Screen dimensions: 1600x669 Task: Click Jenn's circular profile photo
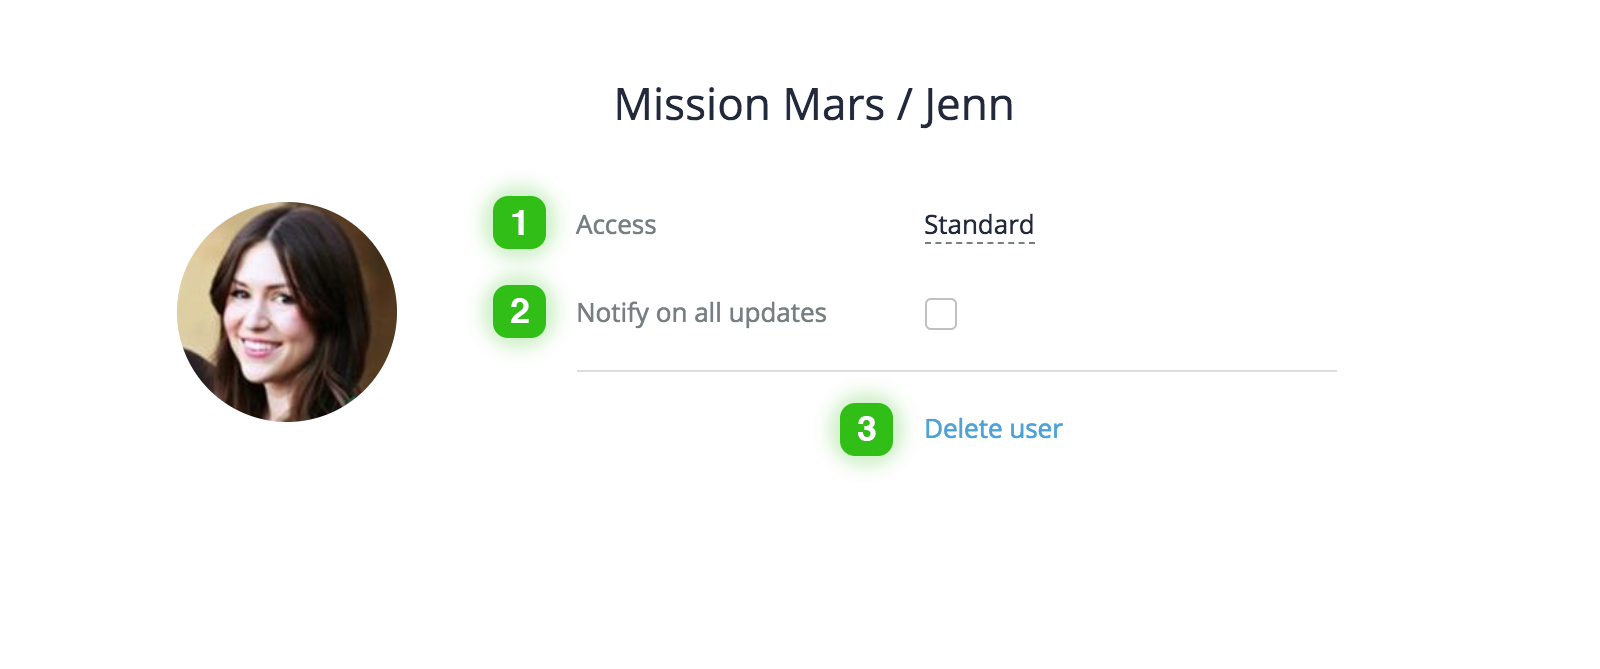tap(287, 312)
